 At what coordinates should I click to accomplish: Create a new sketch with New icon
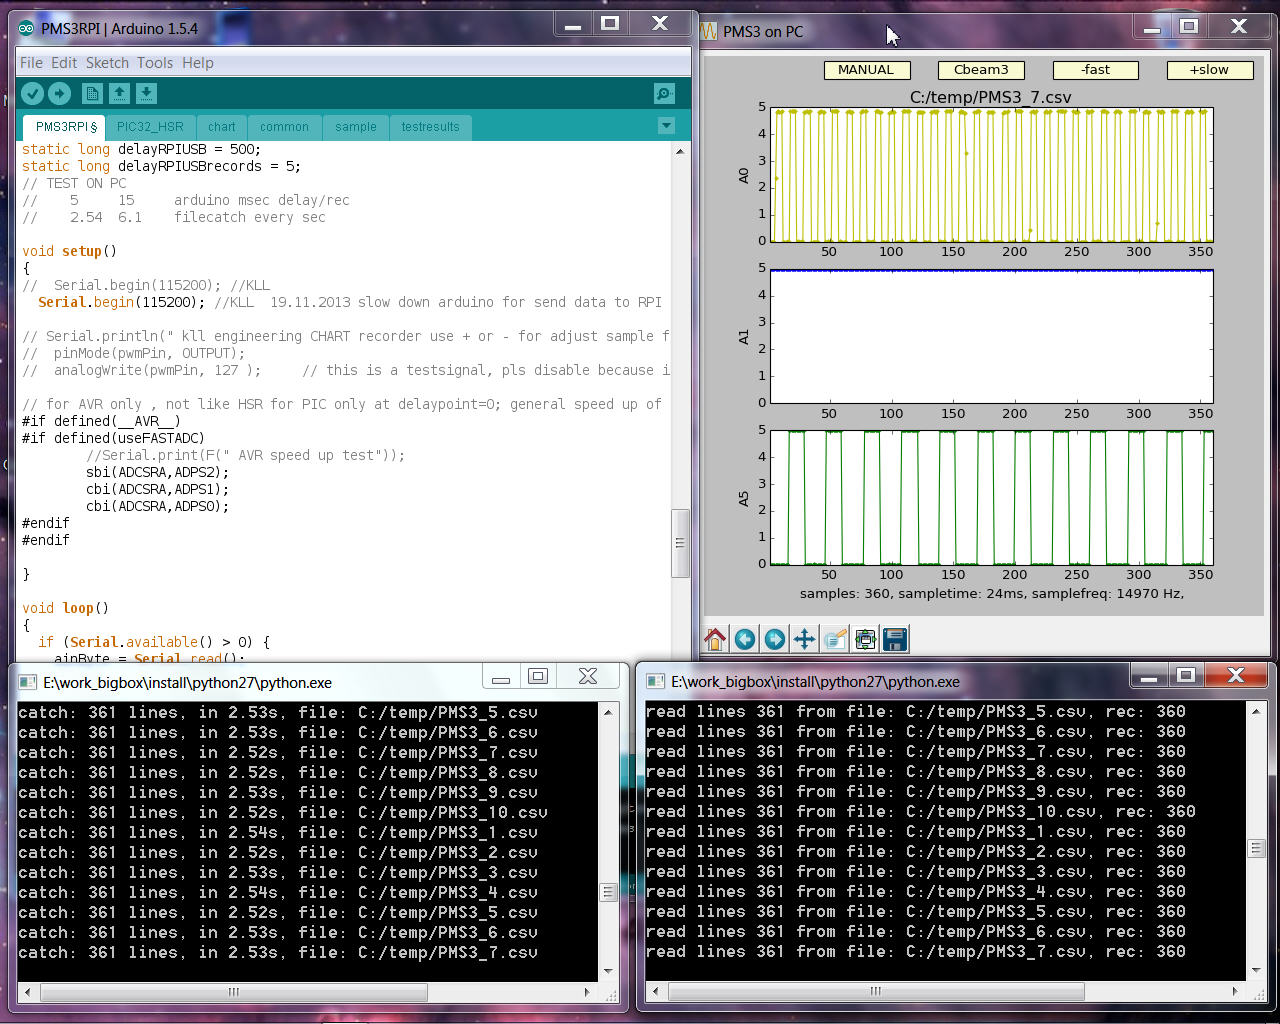(x=92, y=93)
